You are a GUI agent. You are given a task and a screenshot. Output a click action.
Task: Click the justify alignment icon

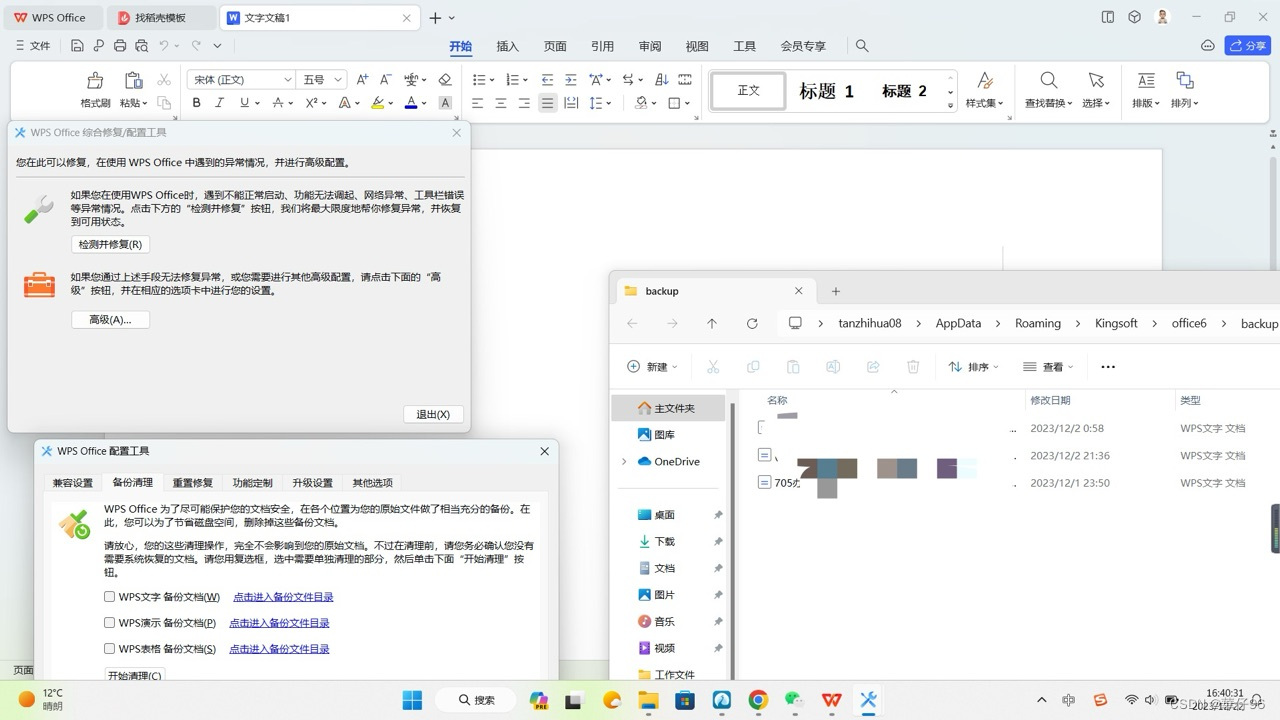coord(547,103)
